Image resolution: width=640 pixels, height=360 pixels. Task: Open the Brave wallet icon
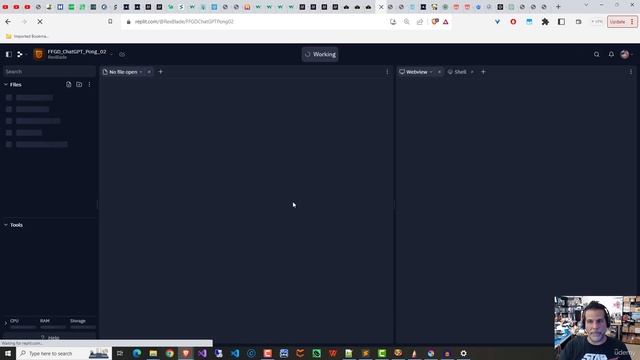click(x=578, y=22)
